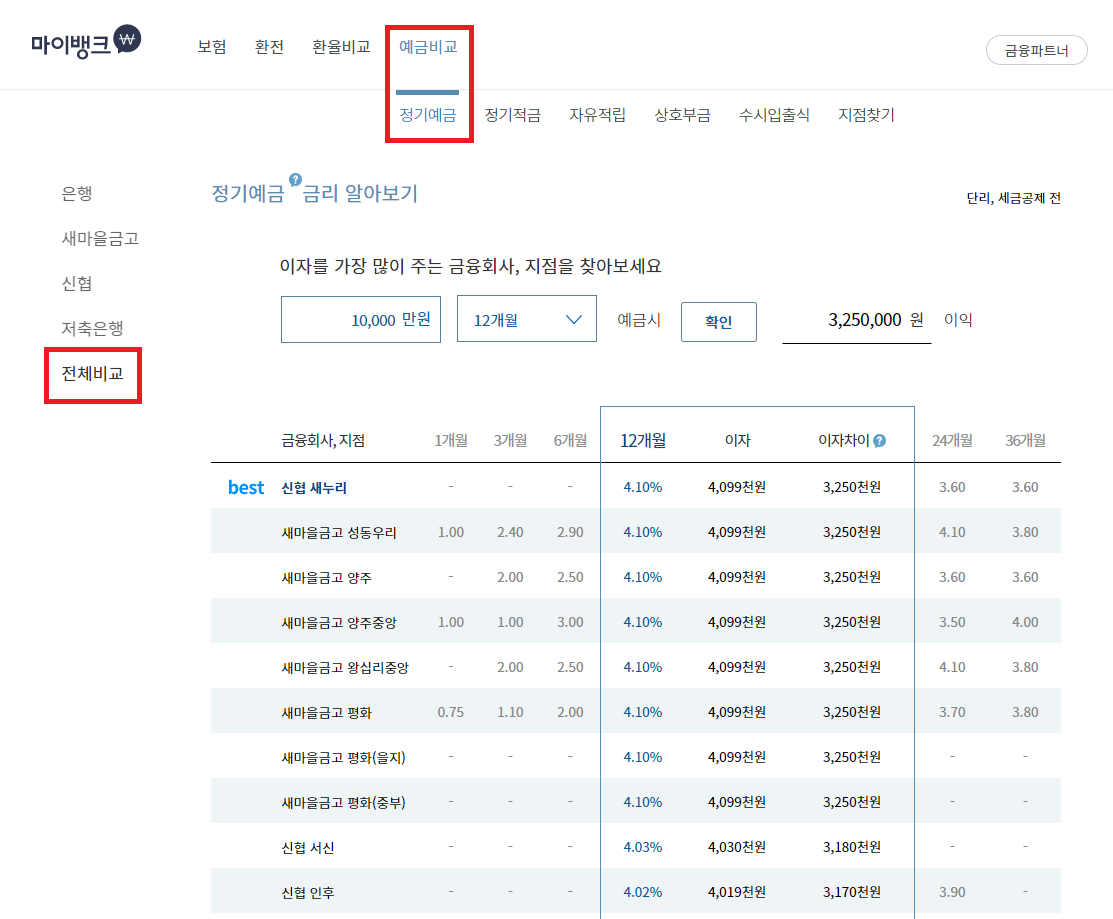This screenshot has height=919, width=1113.
Task: Click the 6개월 column header
Action: (x=570, y=441)
